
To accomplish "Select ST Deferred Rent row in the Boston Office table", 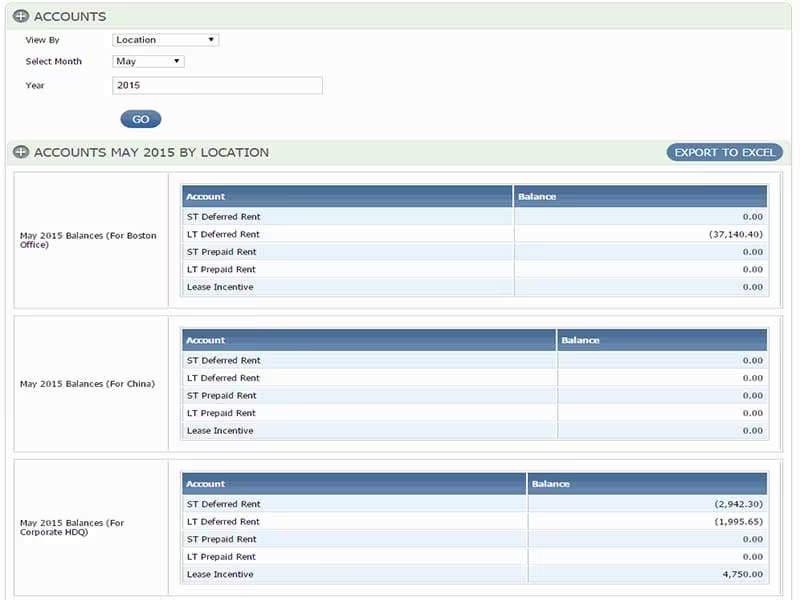I will pos(474,217).
